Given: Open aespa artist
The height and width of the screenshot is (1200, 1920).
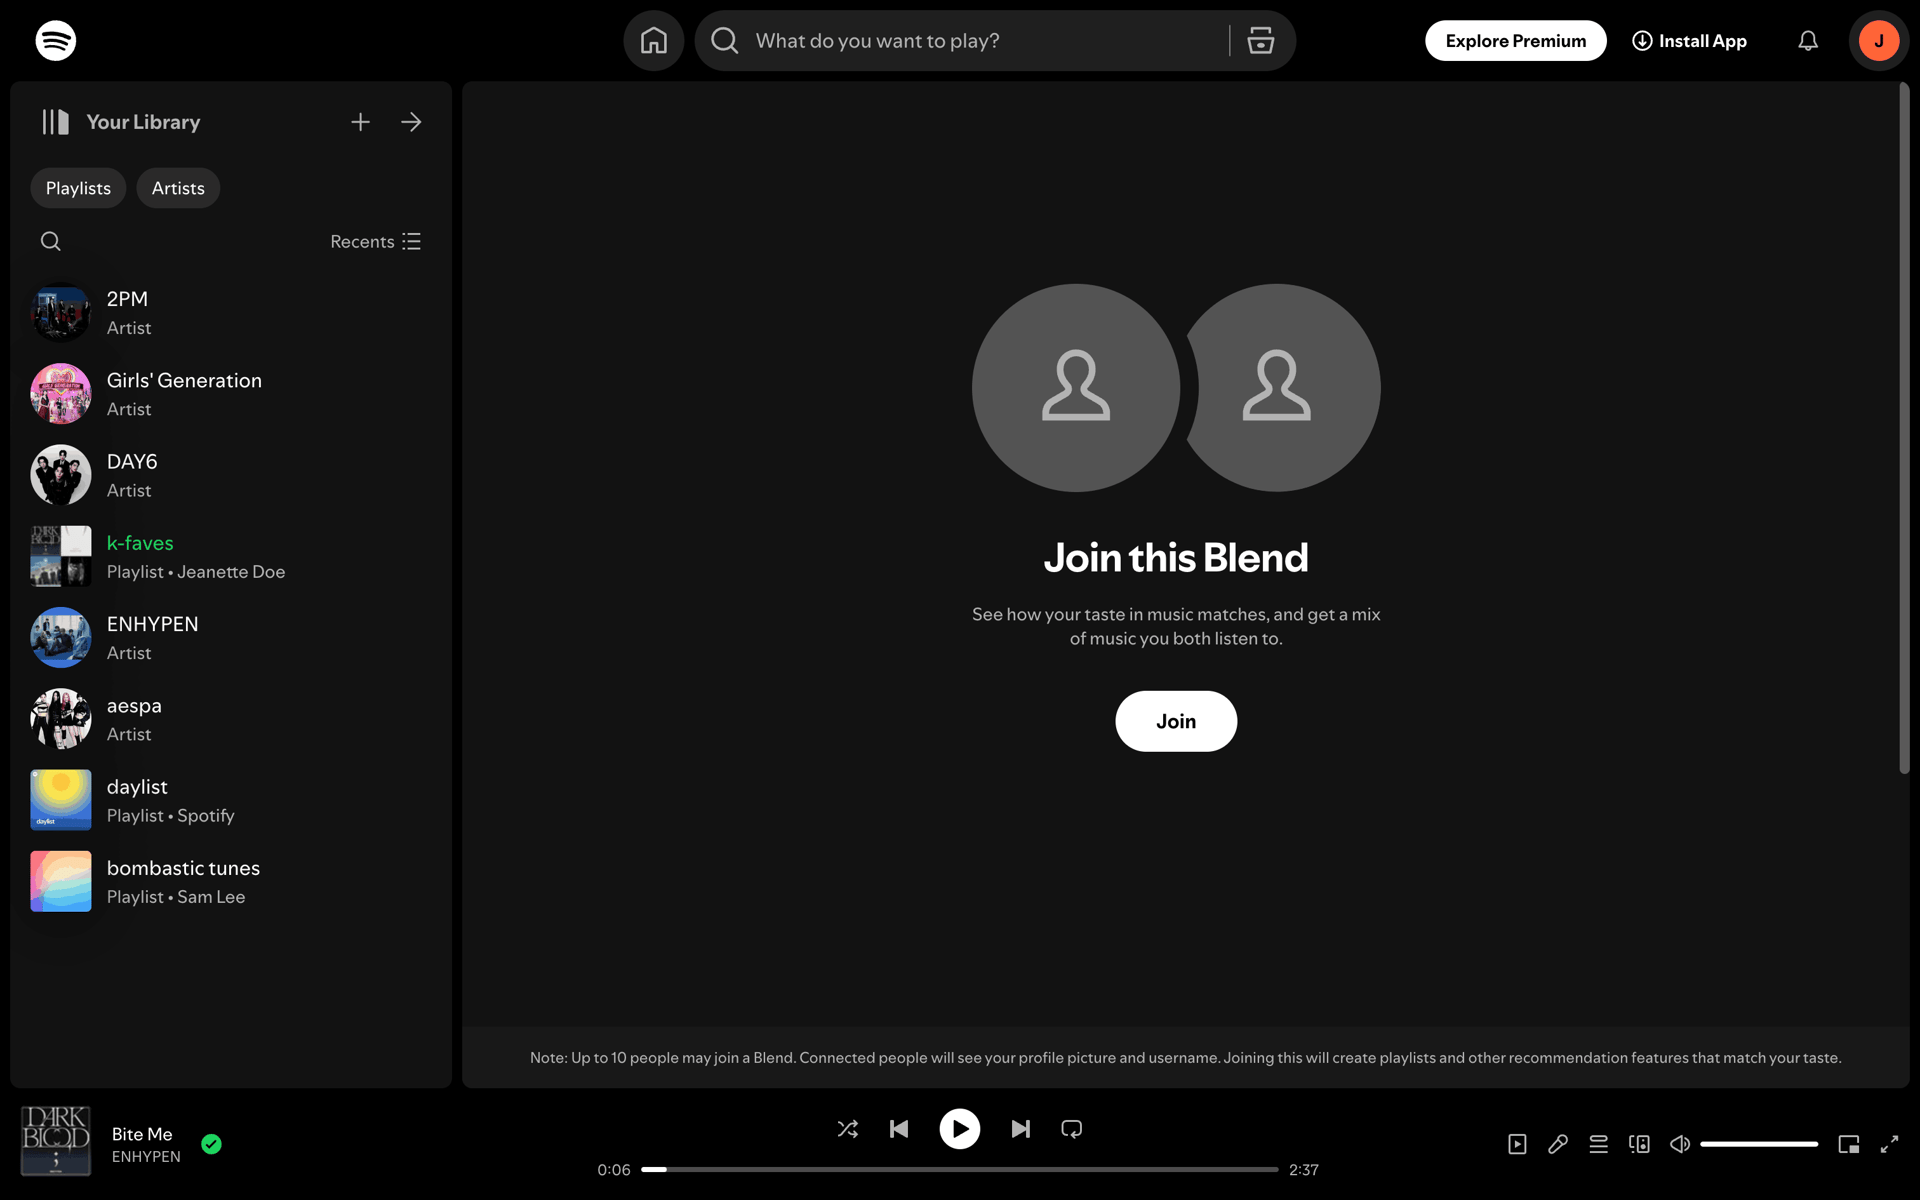Looking at the screenshot, I should 230,719.
